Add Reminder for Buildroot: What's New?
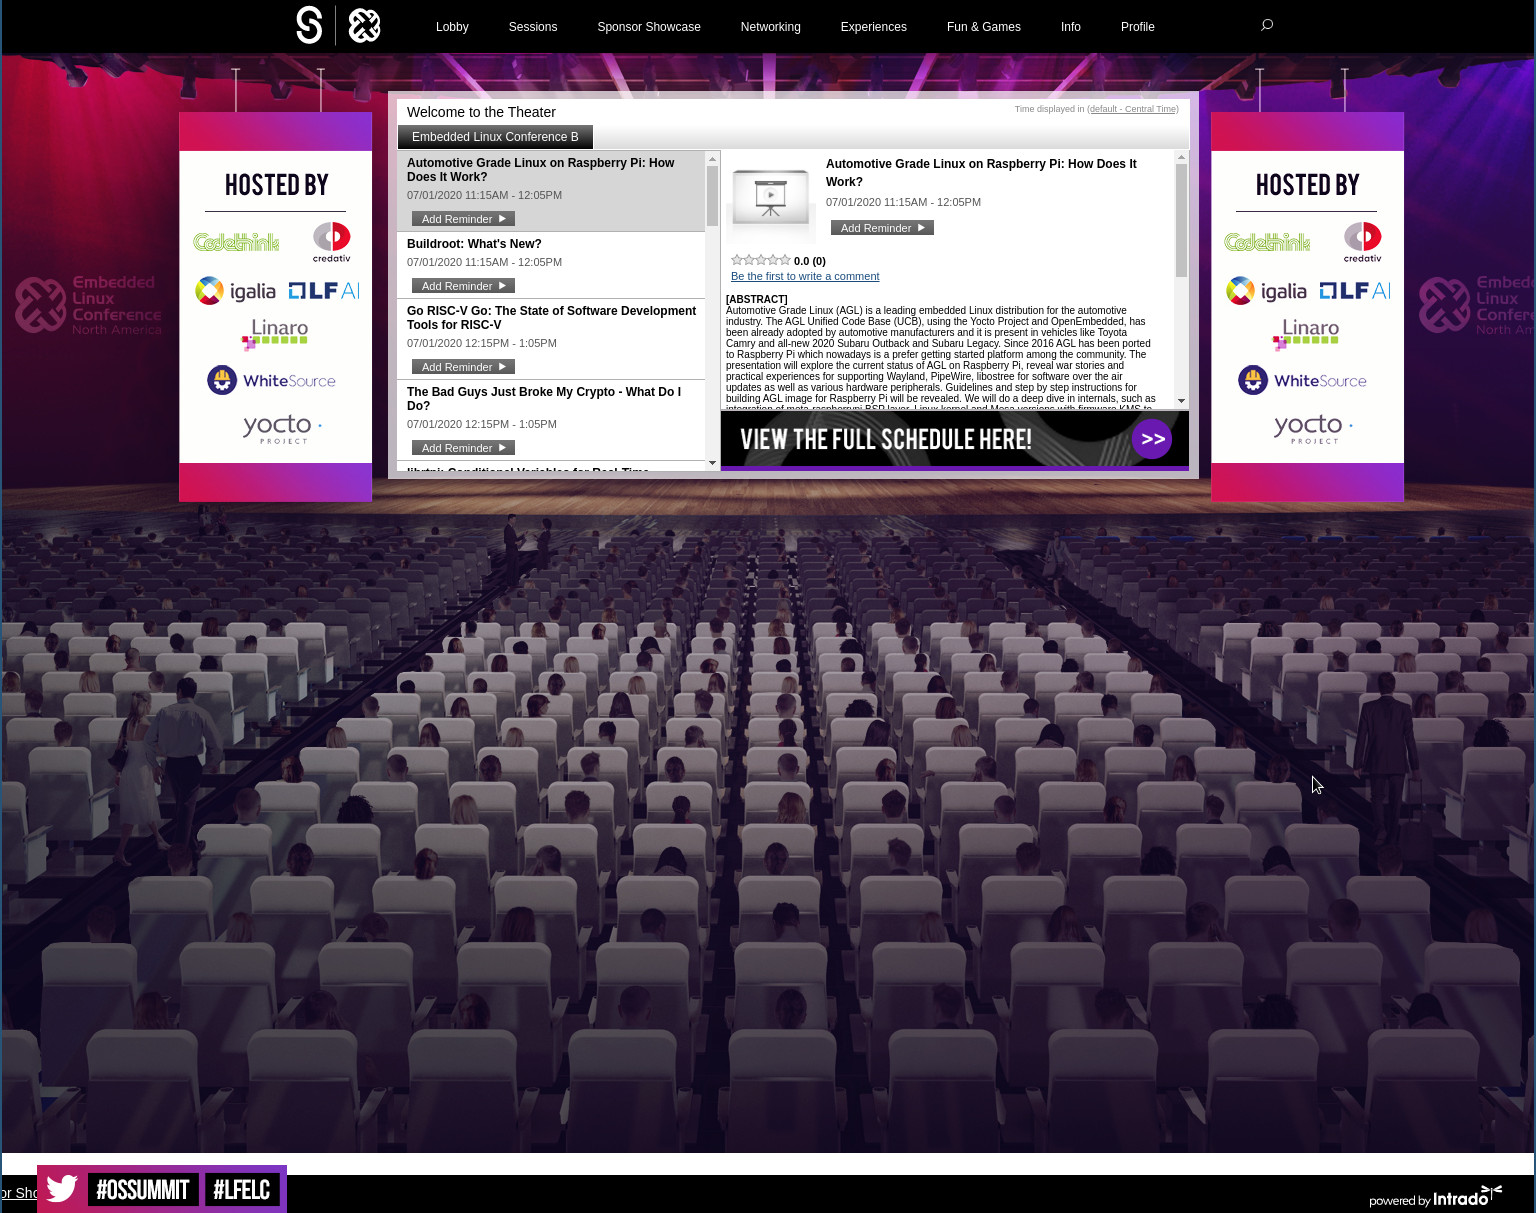The height and width of the screenshot is (1213, 1536). 463,286
